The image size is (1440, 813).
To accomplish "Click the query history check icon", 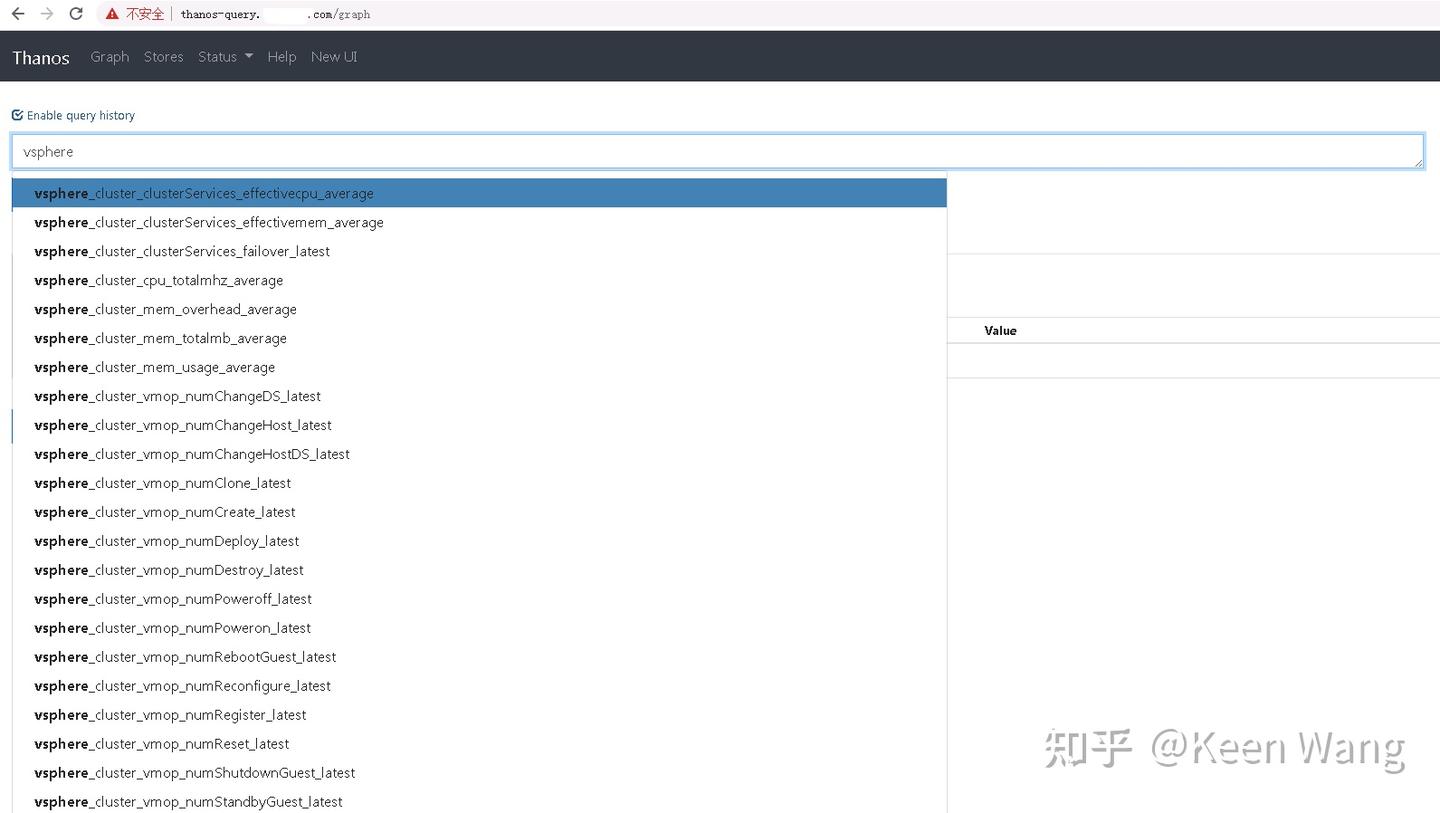I will [16, 114].
